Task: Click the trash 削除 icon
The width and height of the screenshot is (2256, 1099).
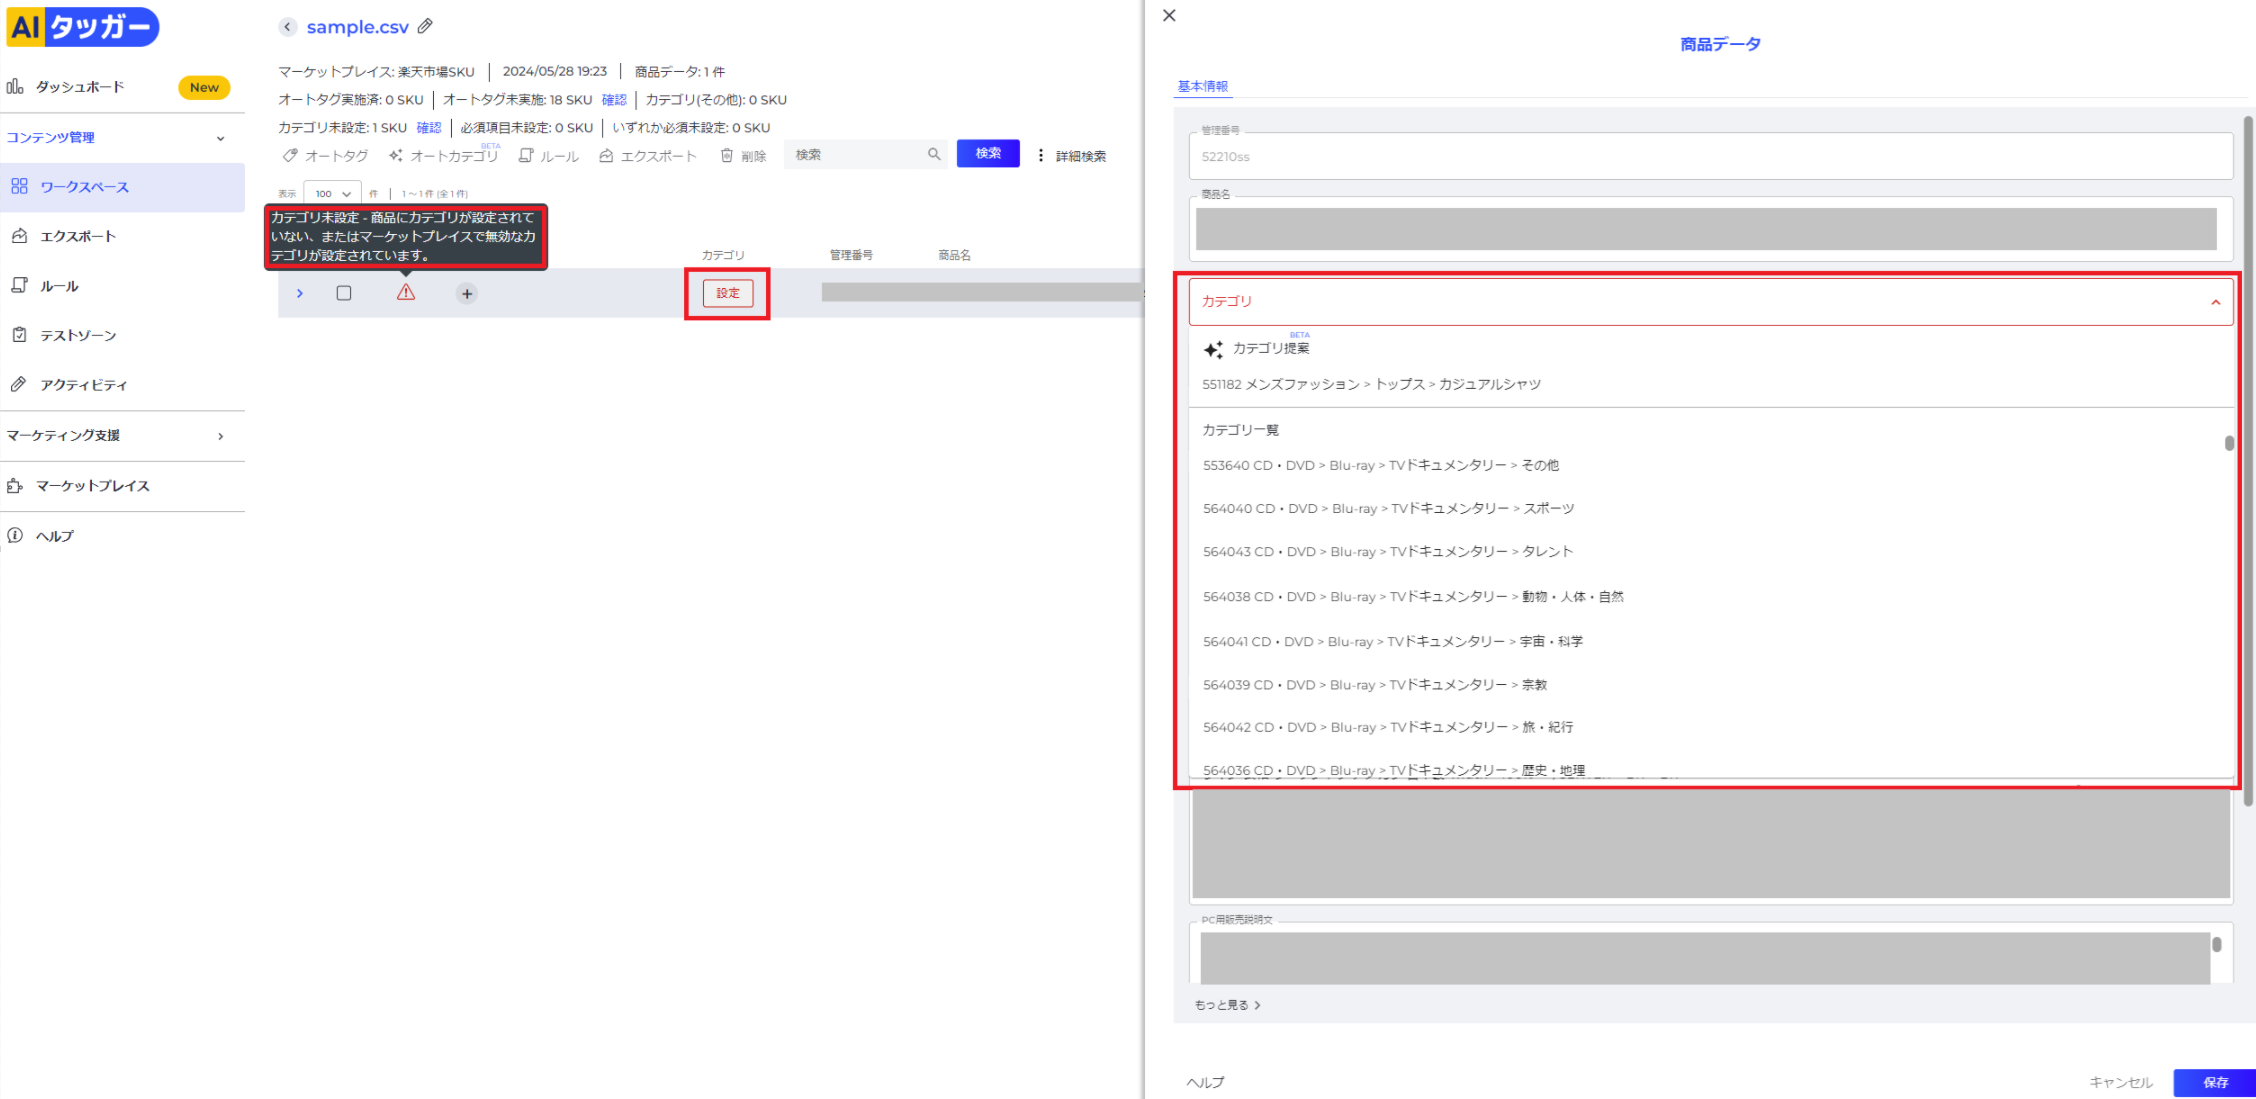Action: [727, 156]
